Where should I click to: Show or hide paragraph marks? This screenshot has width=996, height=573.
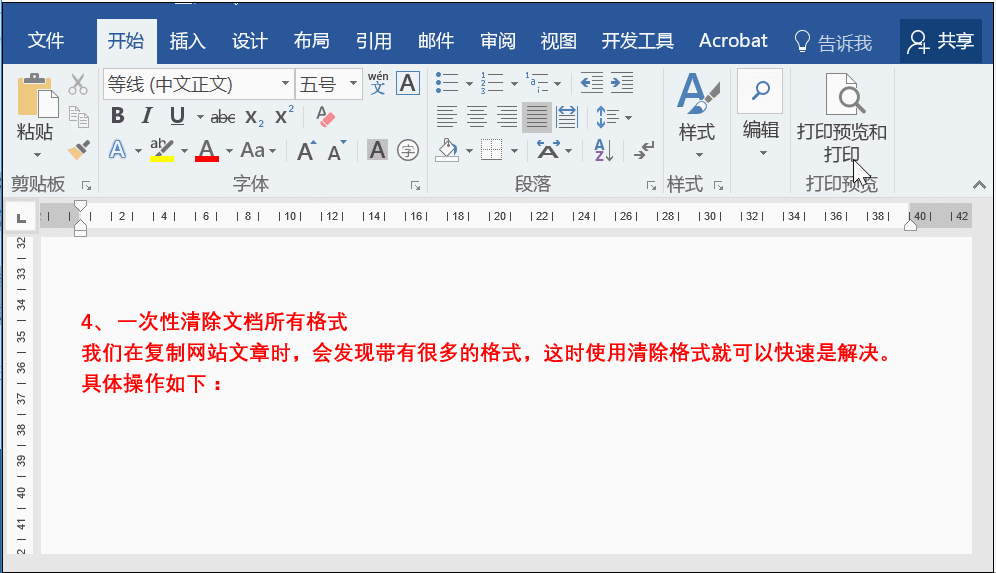pyautogui.click(x=643, y=151)
